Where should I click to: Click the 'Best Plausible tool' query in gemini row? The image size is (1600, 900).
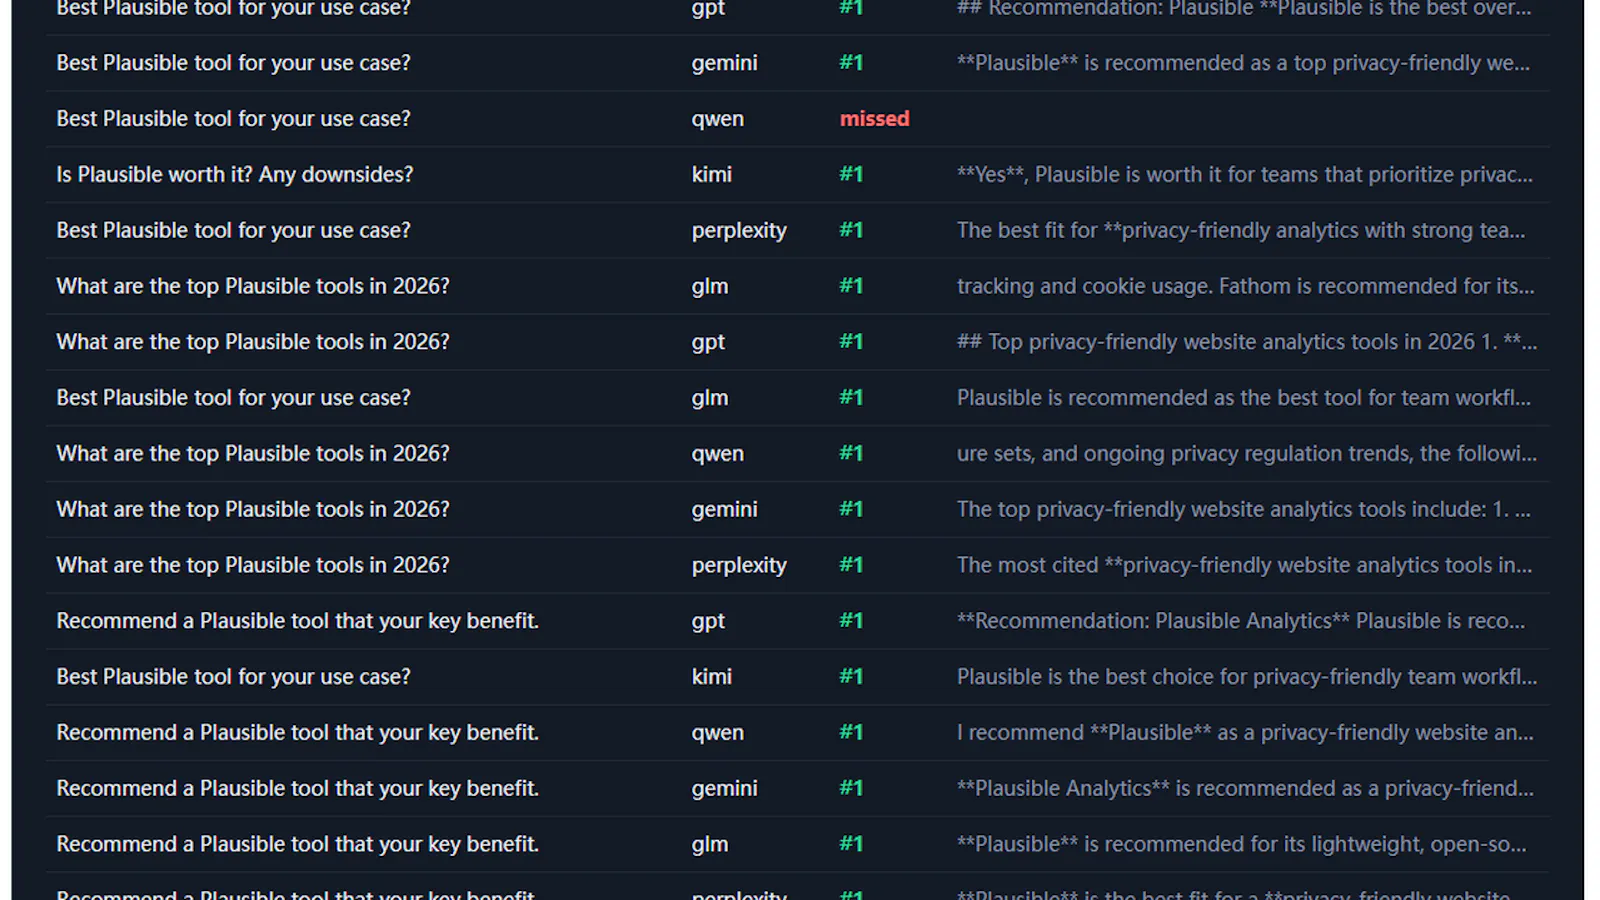coord(233,63)
